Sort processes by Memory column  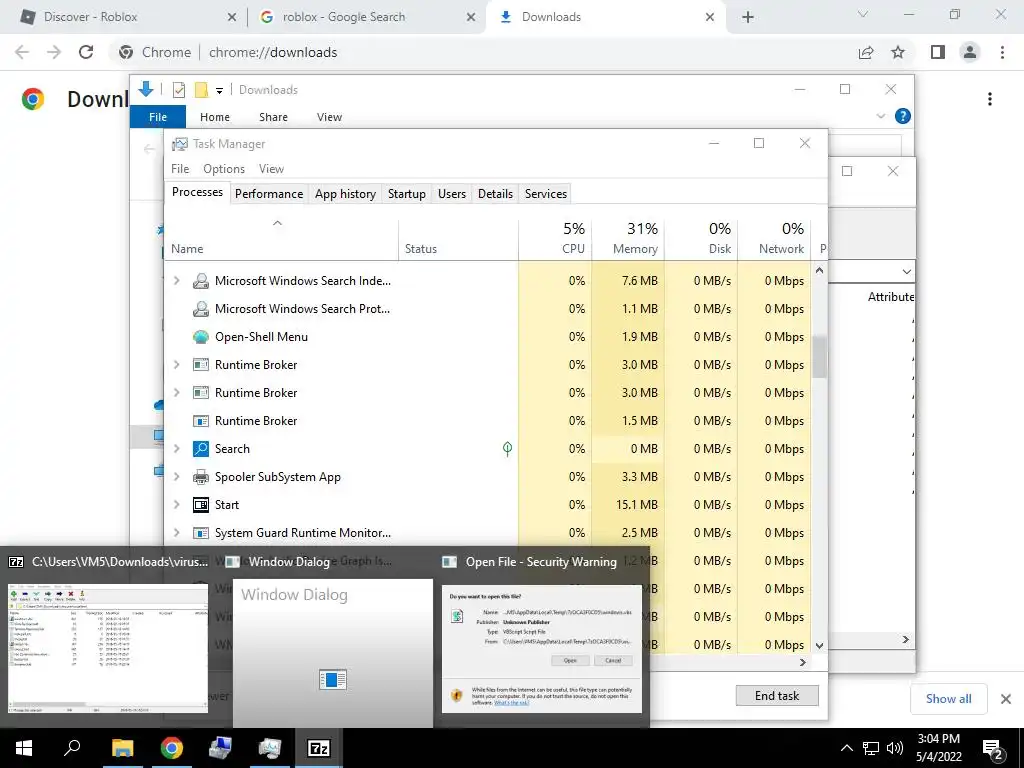point(628,239)
